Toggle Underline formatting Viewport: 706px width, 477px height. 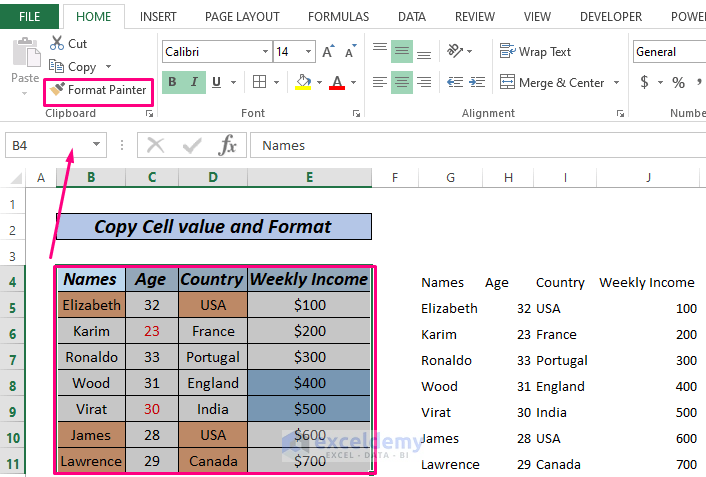click(216, 82)
